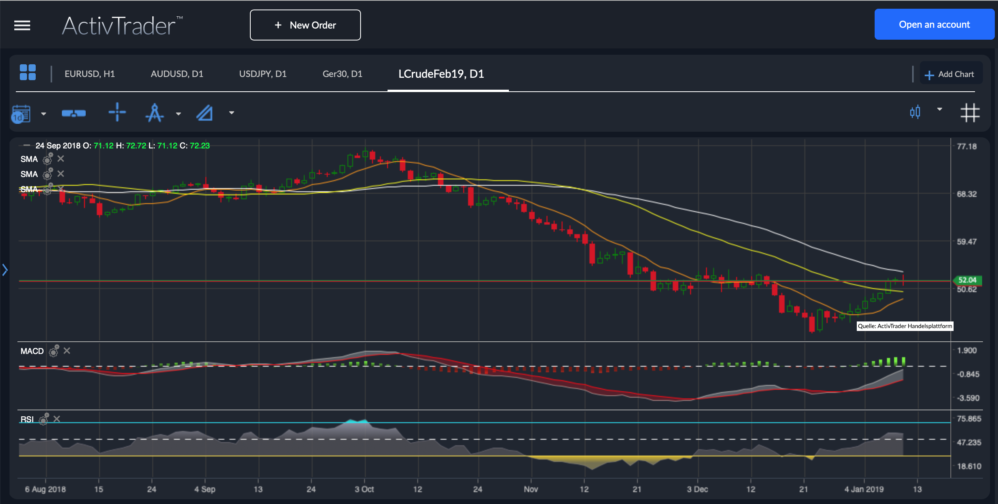Select the LCrudeFeb19, D1 tab

click(441, 74)
